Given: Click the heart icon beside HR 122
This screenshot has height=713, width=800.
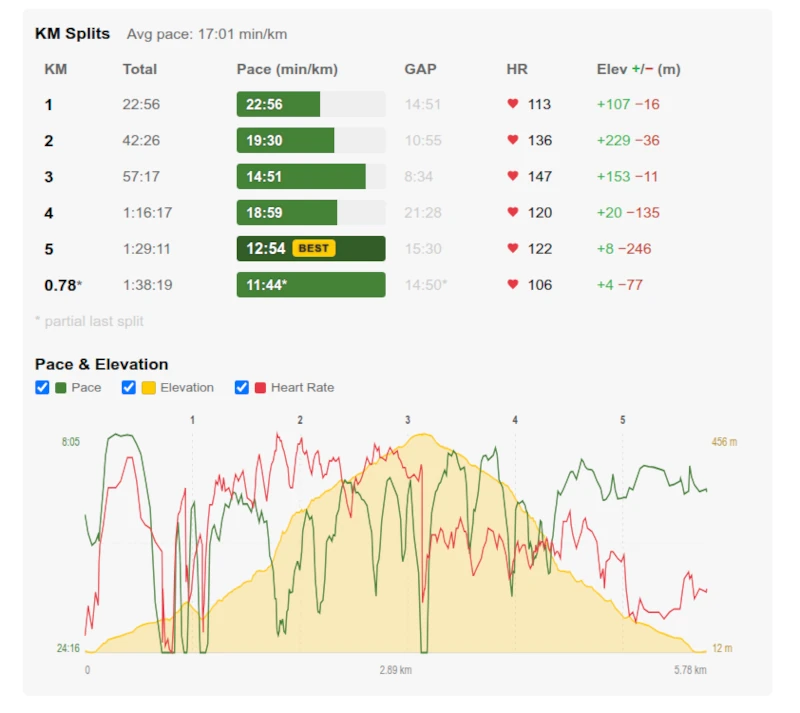Looking at the screenshot, I should [513, 249].
